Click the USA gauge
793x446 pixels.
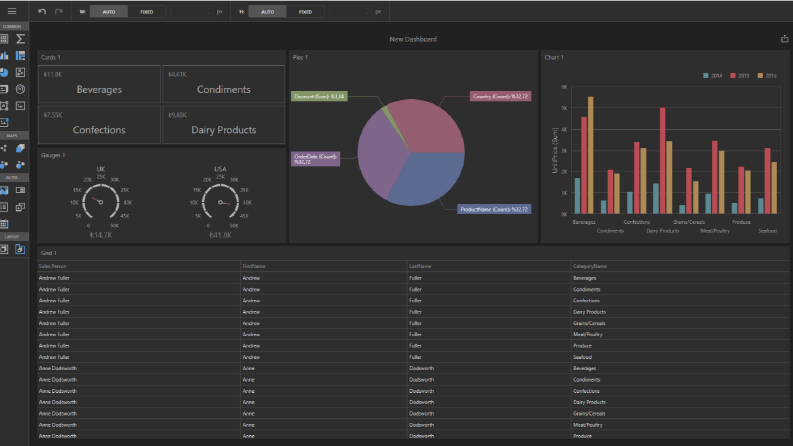(x=220, y=202)
